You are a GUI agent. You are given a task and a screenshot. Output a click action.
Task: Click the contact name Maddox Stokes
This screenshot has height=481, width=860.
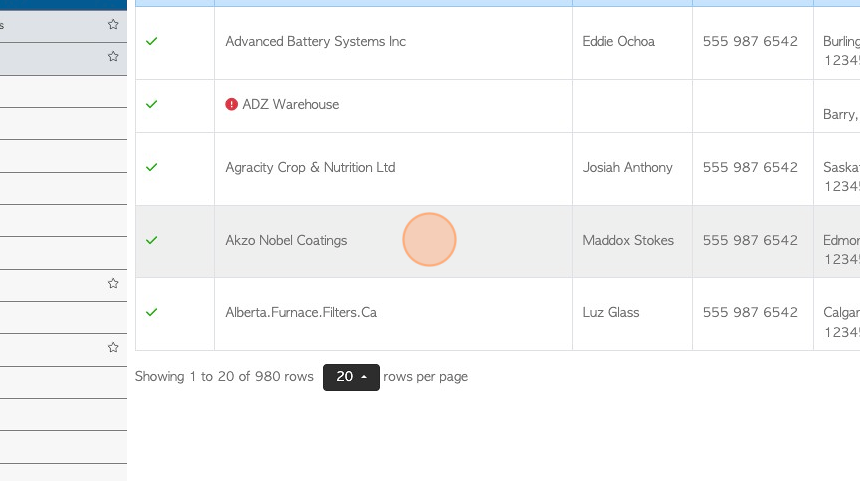(627, 240)
